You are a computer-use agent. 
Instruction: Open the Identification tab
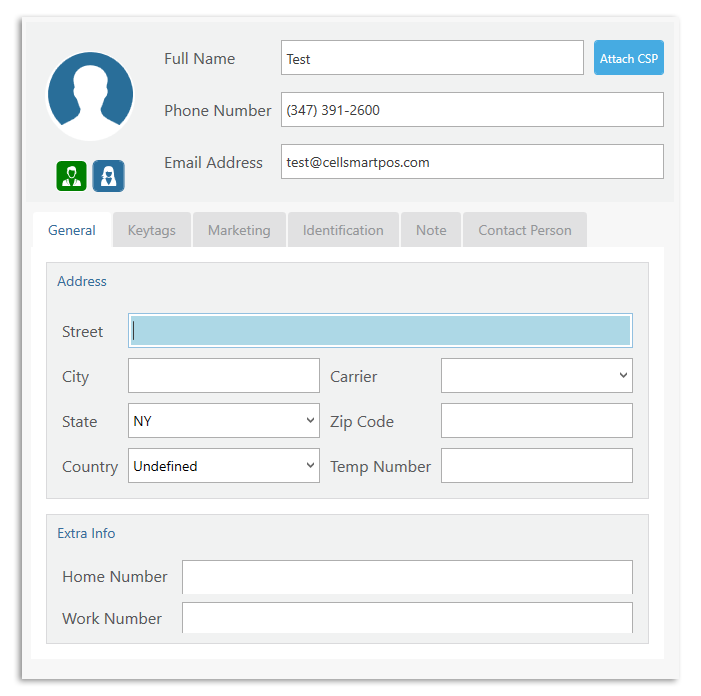(x=343, y=230)
